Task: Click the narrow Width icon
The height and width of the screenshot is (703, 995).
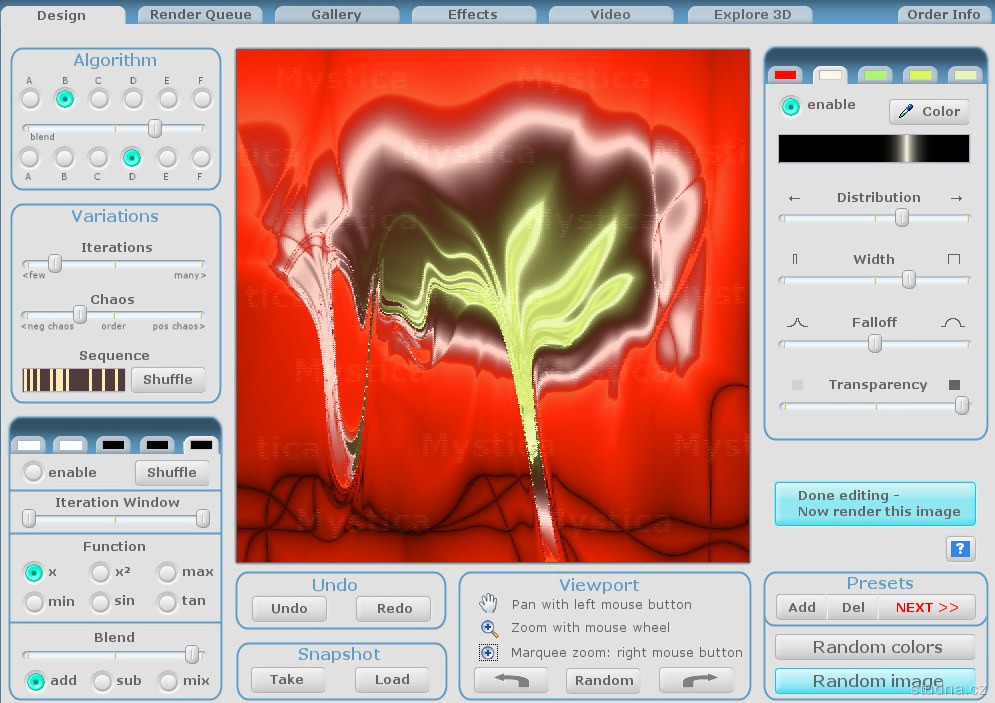Action: 794,259
